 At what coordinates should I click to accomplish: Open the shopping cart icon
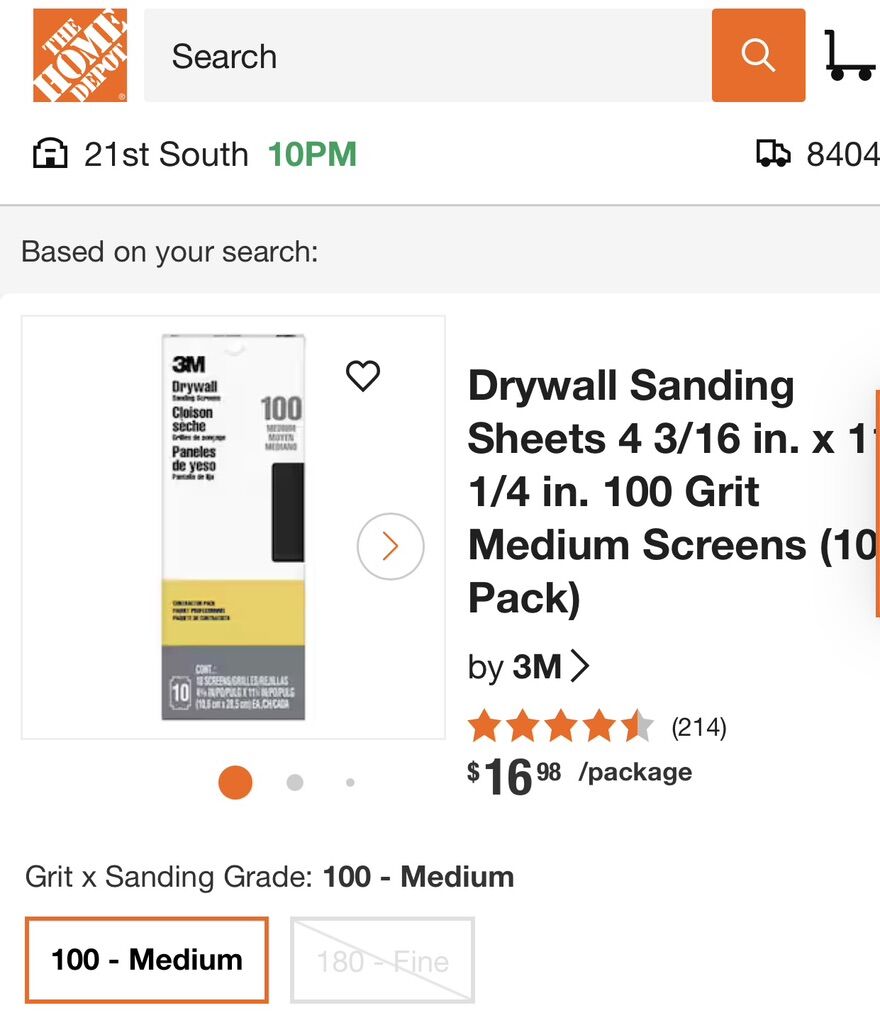pyautogui.click(x=850, y=56)
